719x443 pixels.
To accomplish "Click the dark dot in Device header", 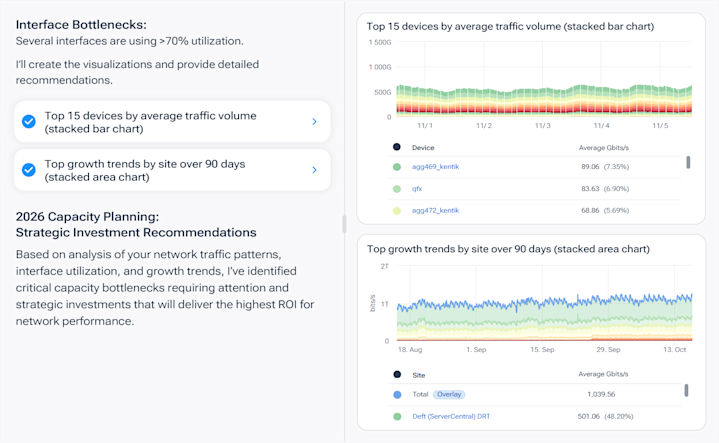I will click(x=397, y=147).
